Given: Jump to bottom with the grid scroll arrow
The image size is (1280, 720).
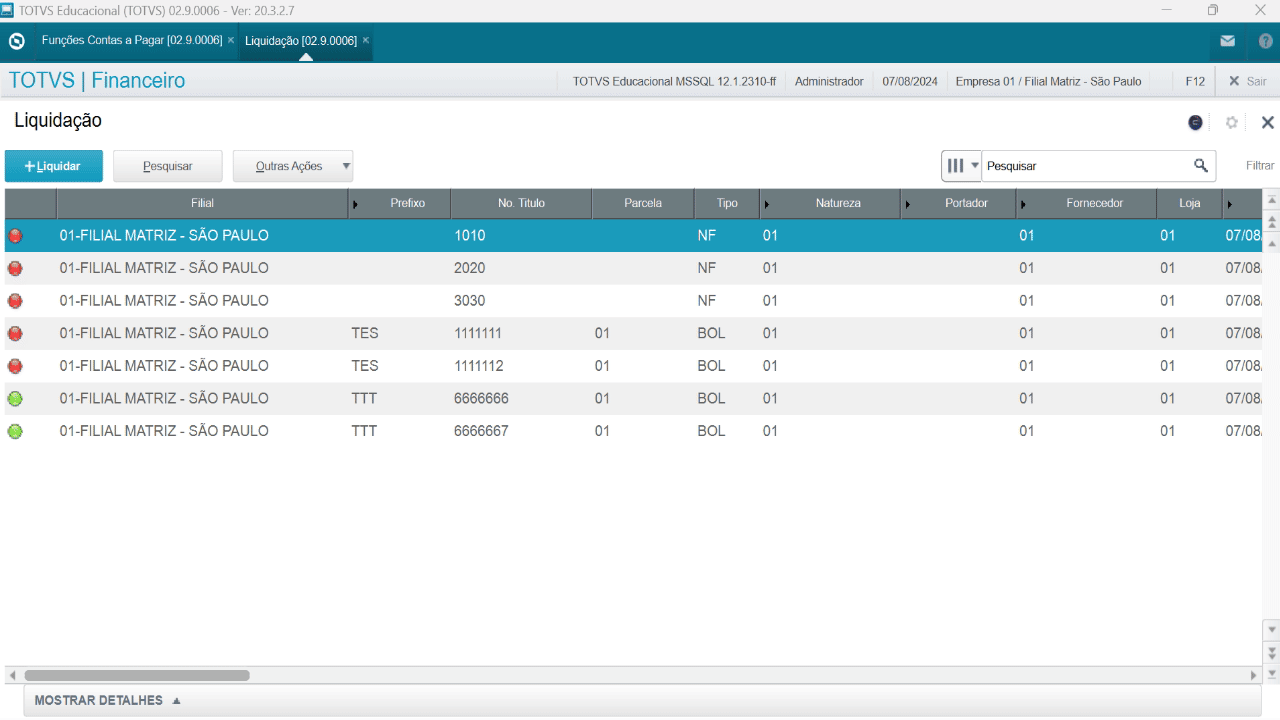Looking at the screenshot, I should tap(1272, 673).
